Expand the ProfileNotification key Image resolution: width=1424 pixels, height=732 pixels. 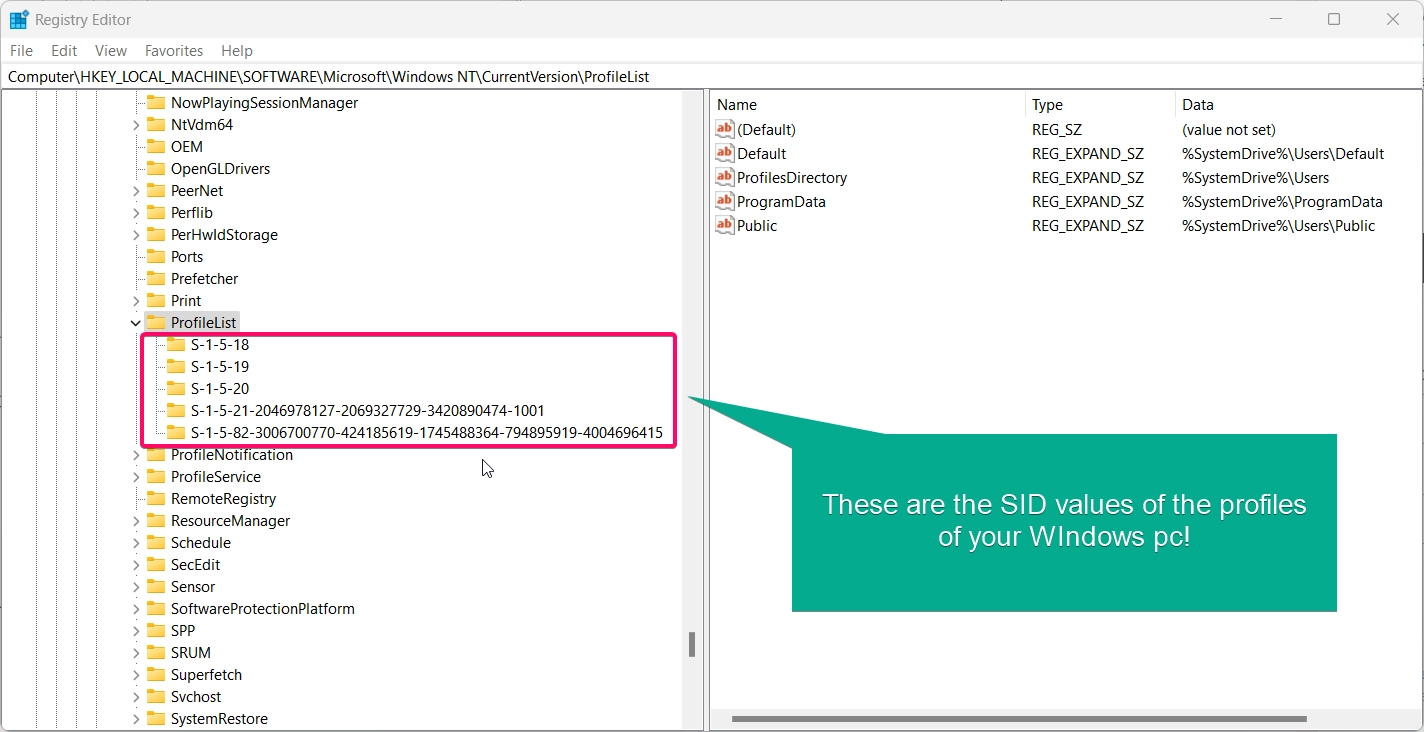tap(136, 455)
